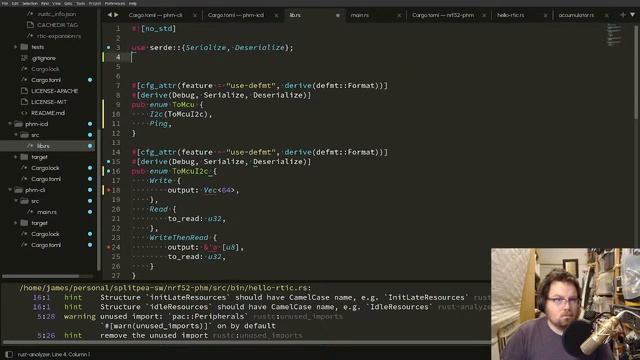This screenshot has height=360, width=640.
Task: Add new tab with plus icon
Action: click(623, 15)
